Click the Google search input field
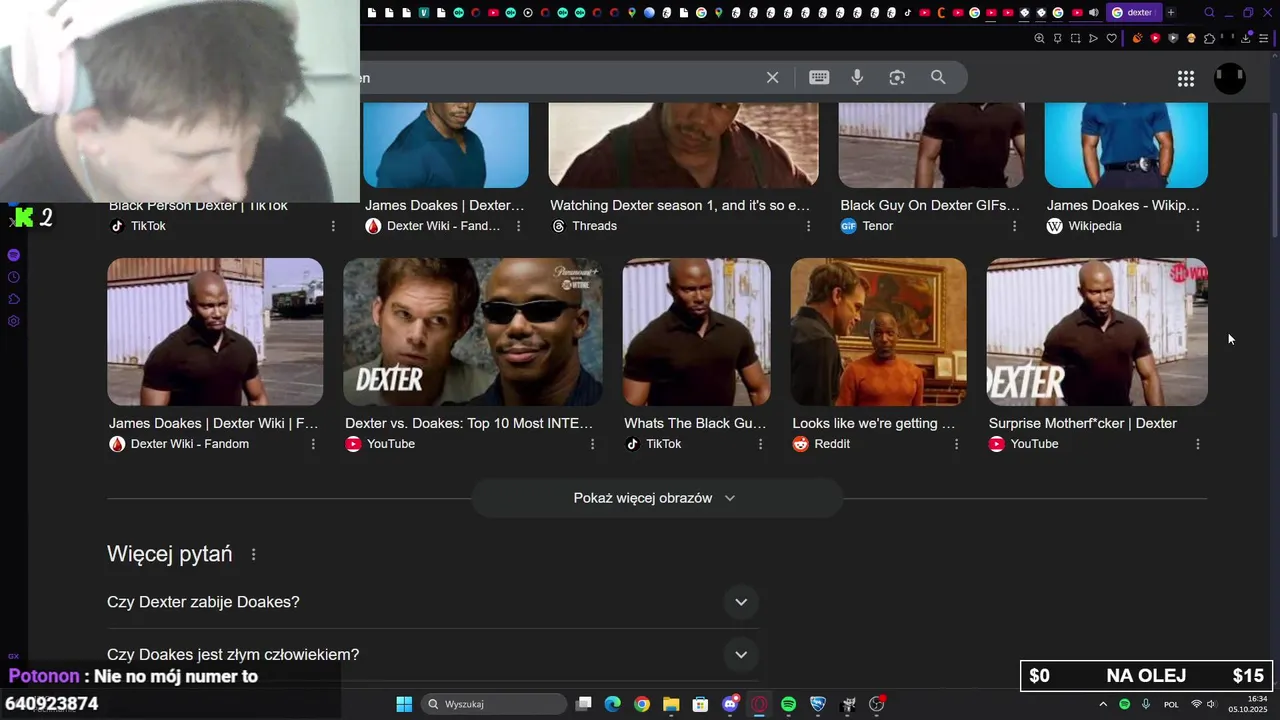Screen dimensions: 1280x720 point(560,78)
